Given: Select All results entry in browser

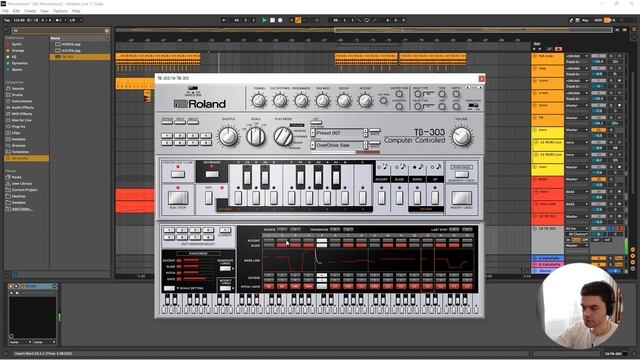Looking at the screenshot, I should (x=26, y=158).
